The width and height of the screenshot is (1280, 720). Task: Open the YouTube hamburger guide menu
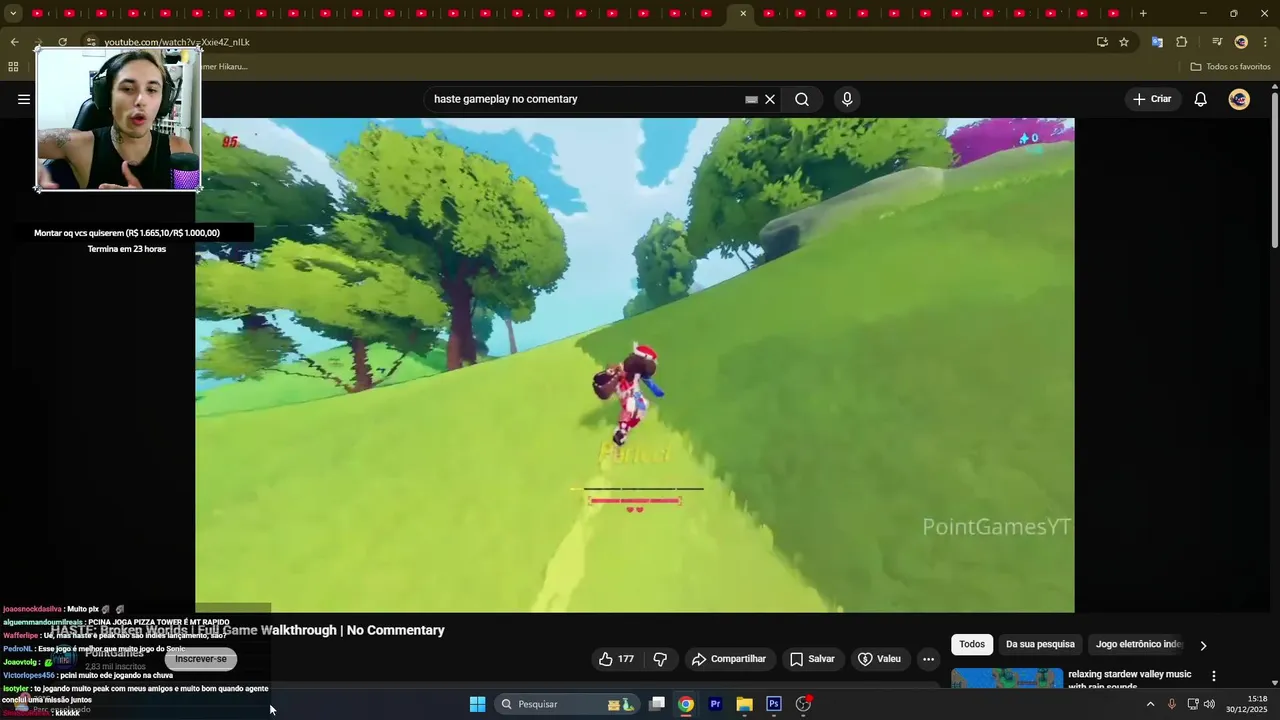[x=24, y=99]
